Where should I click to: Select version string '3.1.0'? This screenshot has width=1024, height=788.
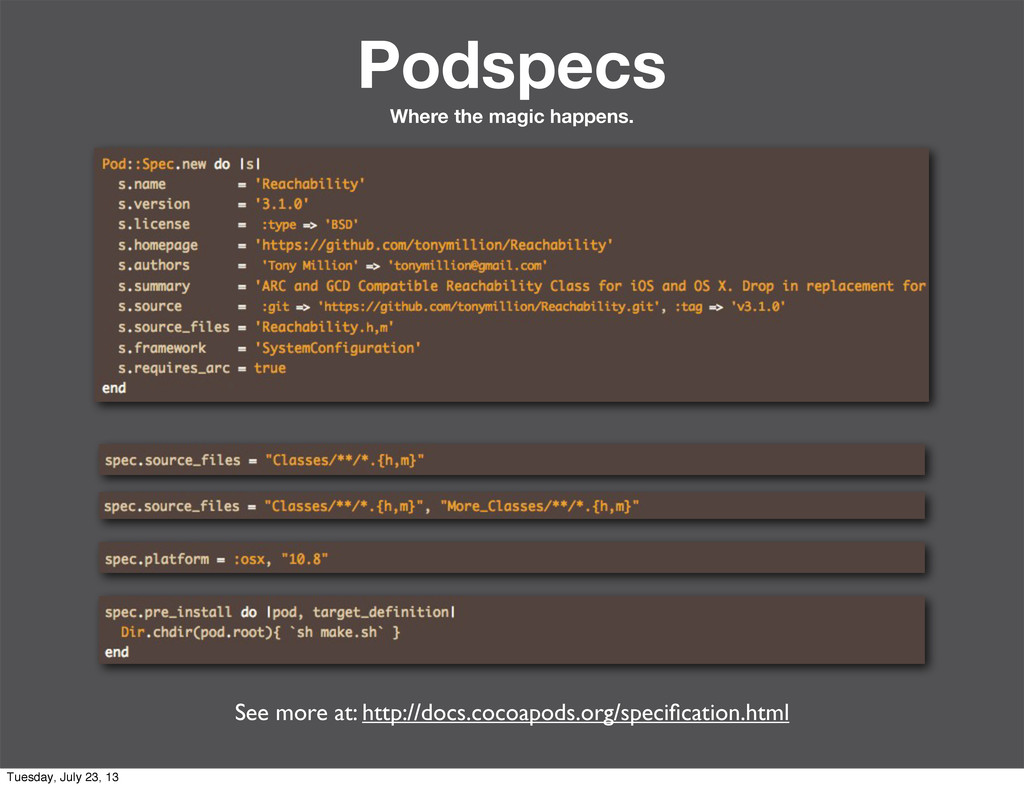click(281, 204)
